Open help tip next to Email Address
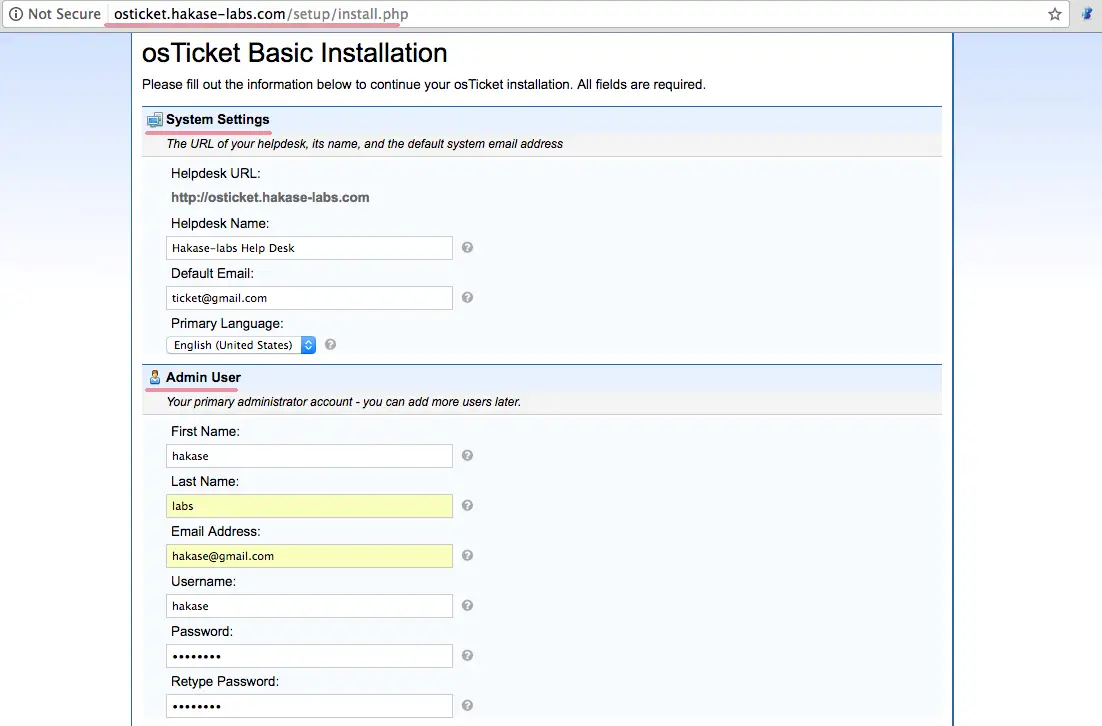Viewport: 1102px width, 726px height. 467,555
